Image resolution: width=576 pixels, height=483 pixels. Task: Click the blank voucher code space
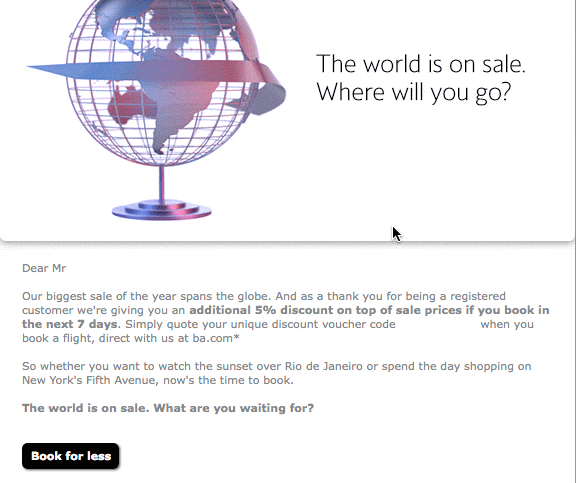(438, 324)
